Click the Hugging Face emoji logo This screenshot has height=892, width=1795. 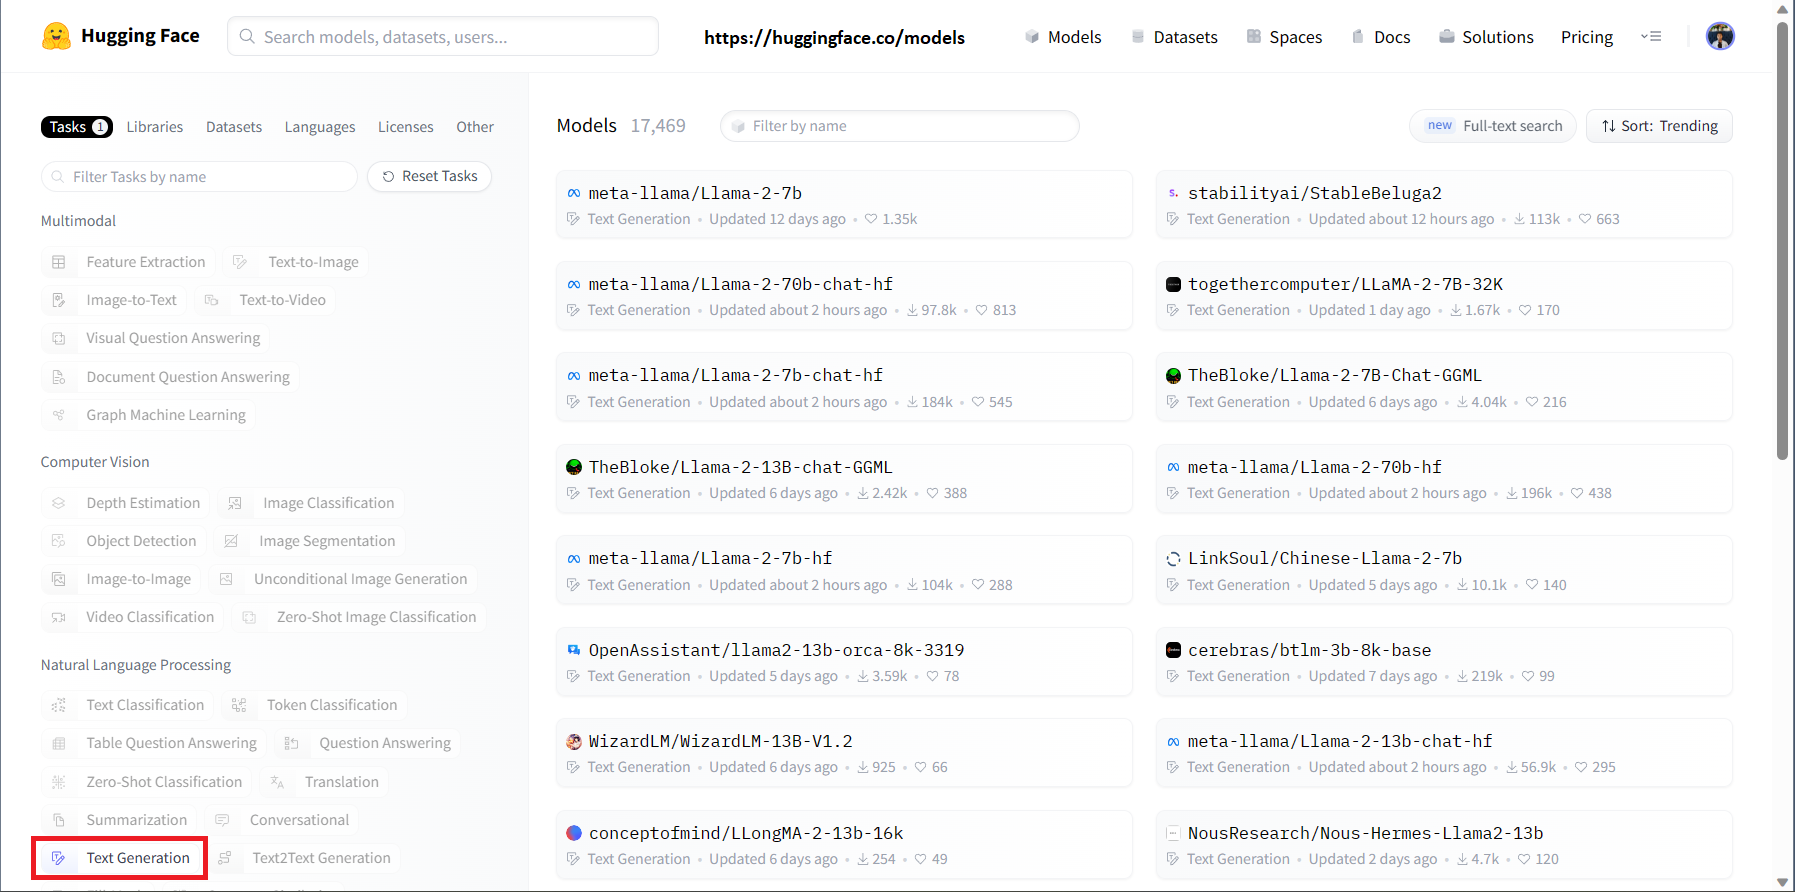(57, 36)
